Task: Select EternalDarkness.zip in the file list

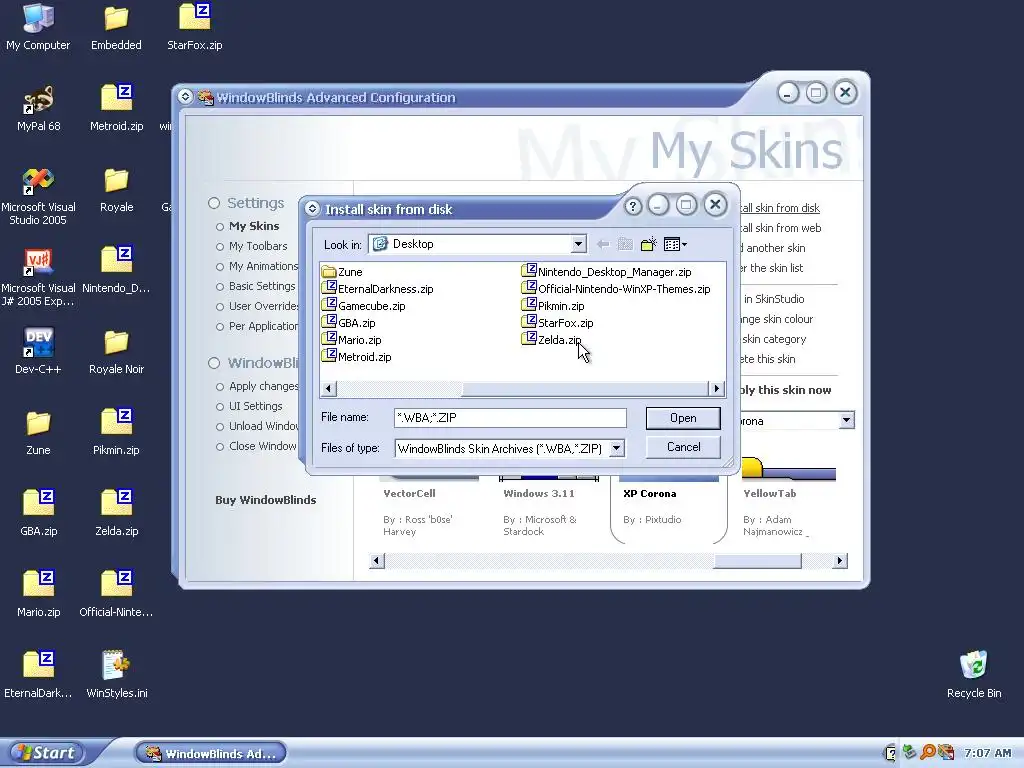Action: pyautogui.click(x=377, y=289)
